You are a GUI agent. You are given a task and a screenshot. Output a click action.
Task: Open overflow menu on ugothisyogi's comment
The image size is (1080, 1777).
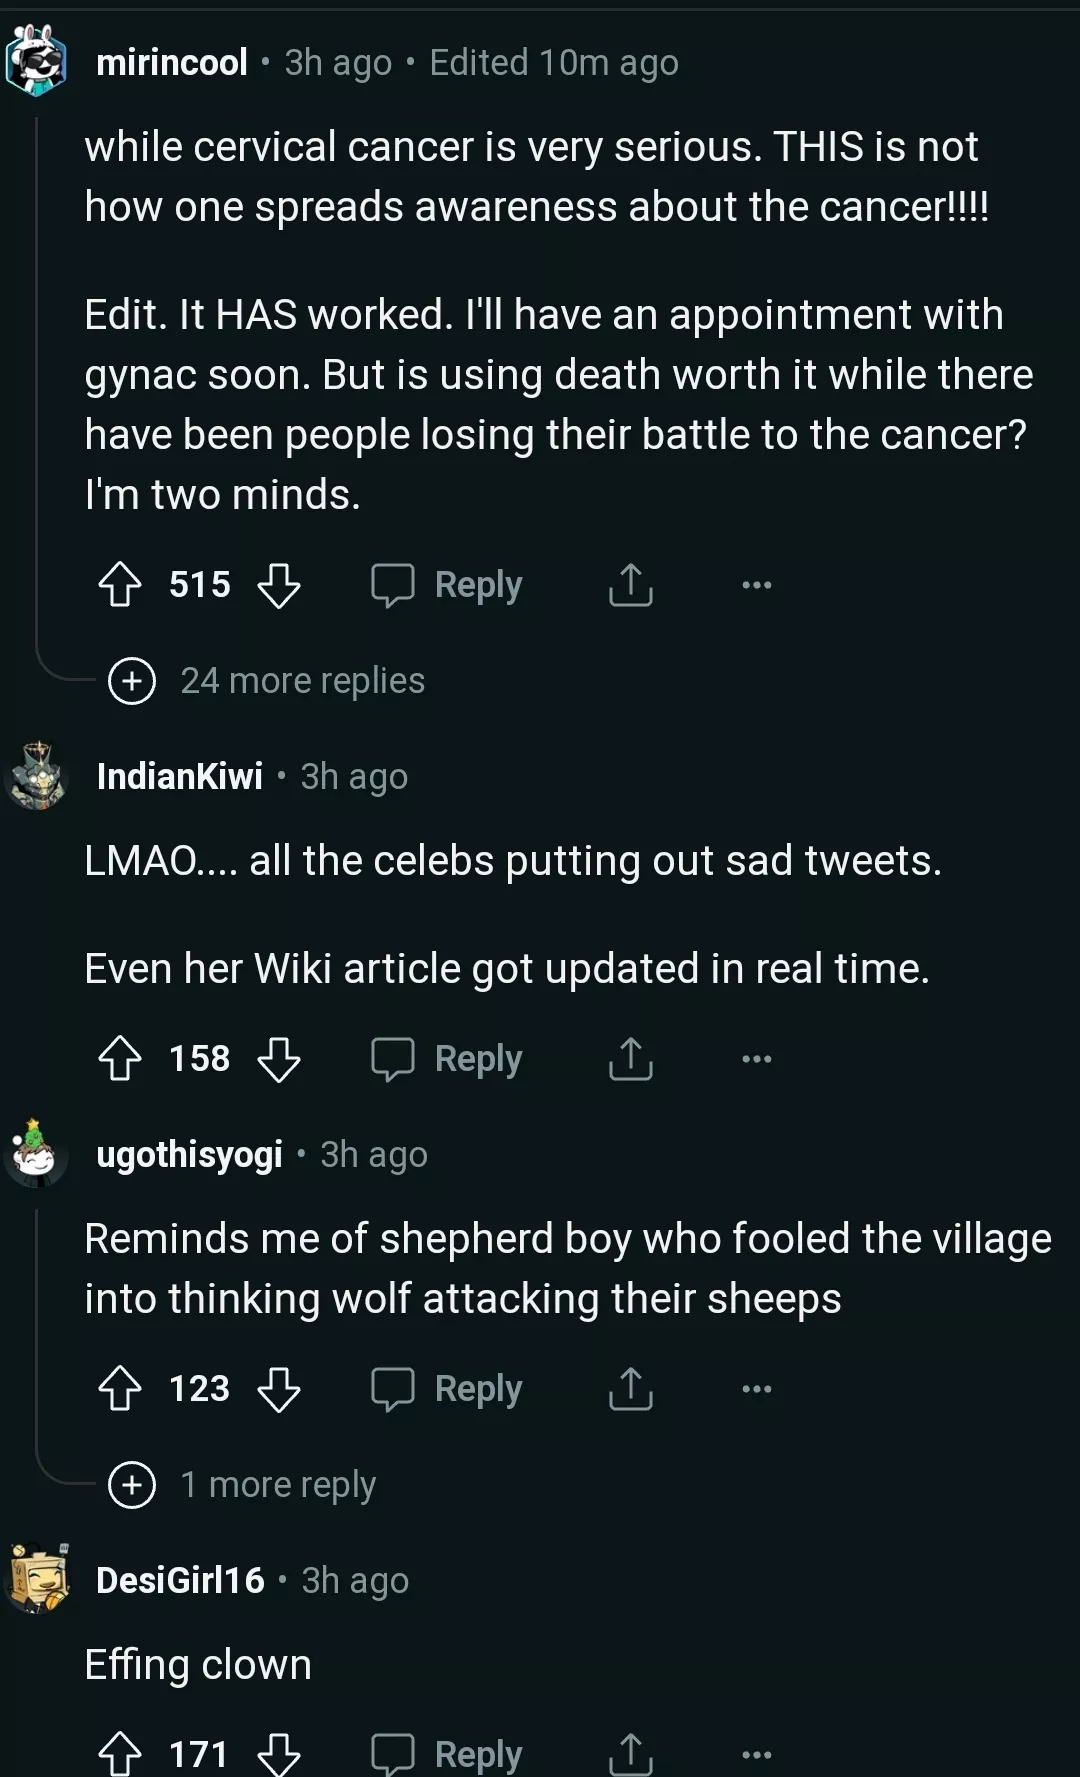tap(756, 1389)
